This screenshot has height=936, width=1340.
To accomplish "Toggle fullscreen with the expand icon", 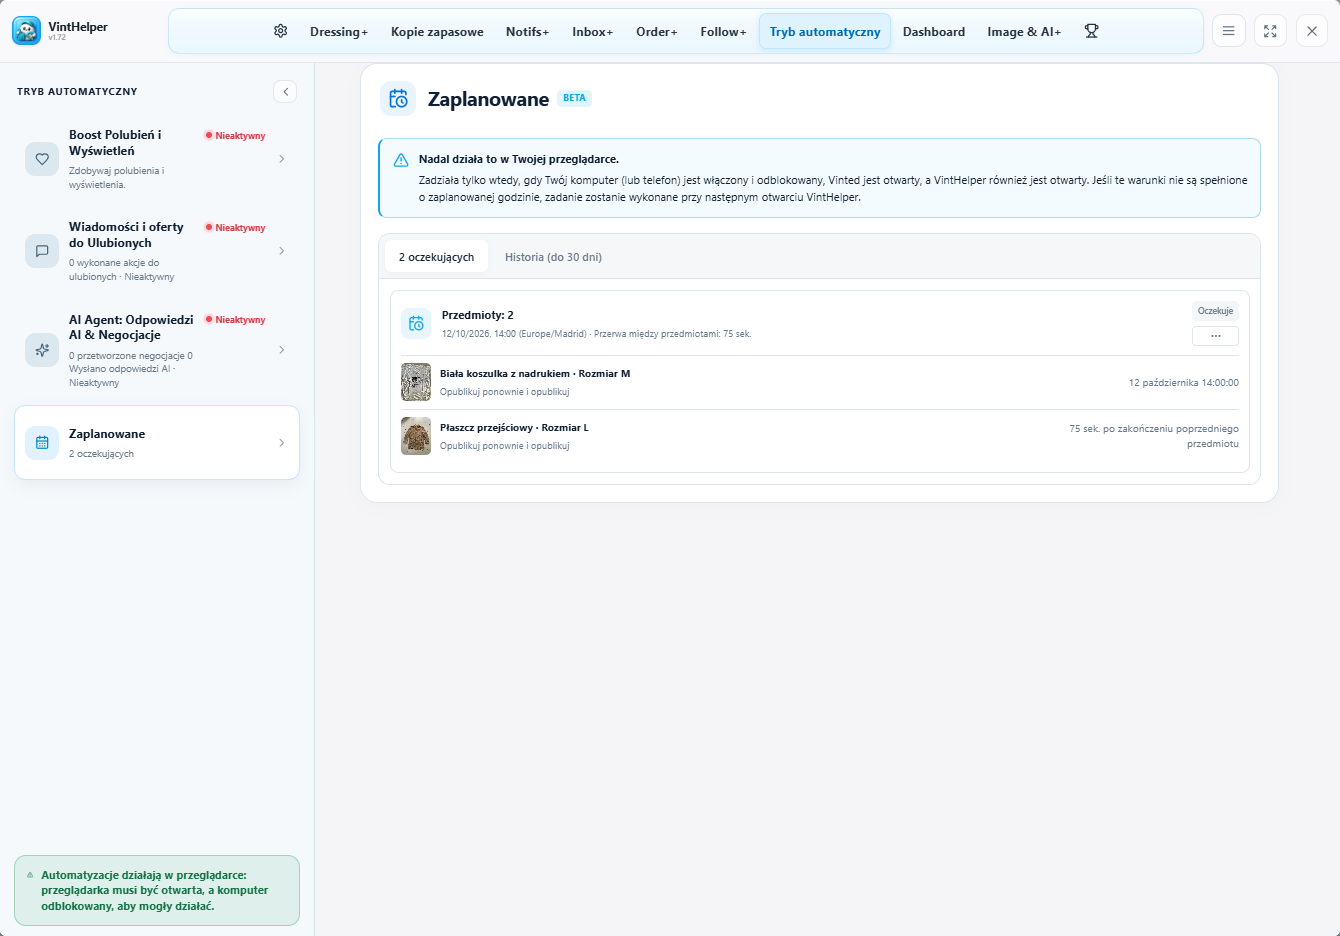I will 1270,31.
